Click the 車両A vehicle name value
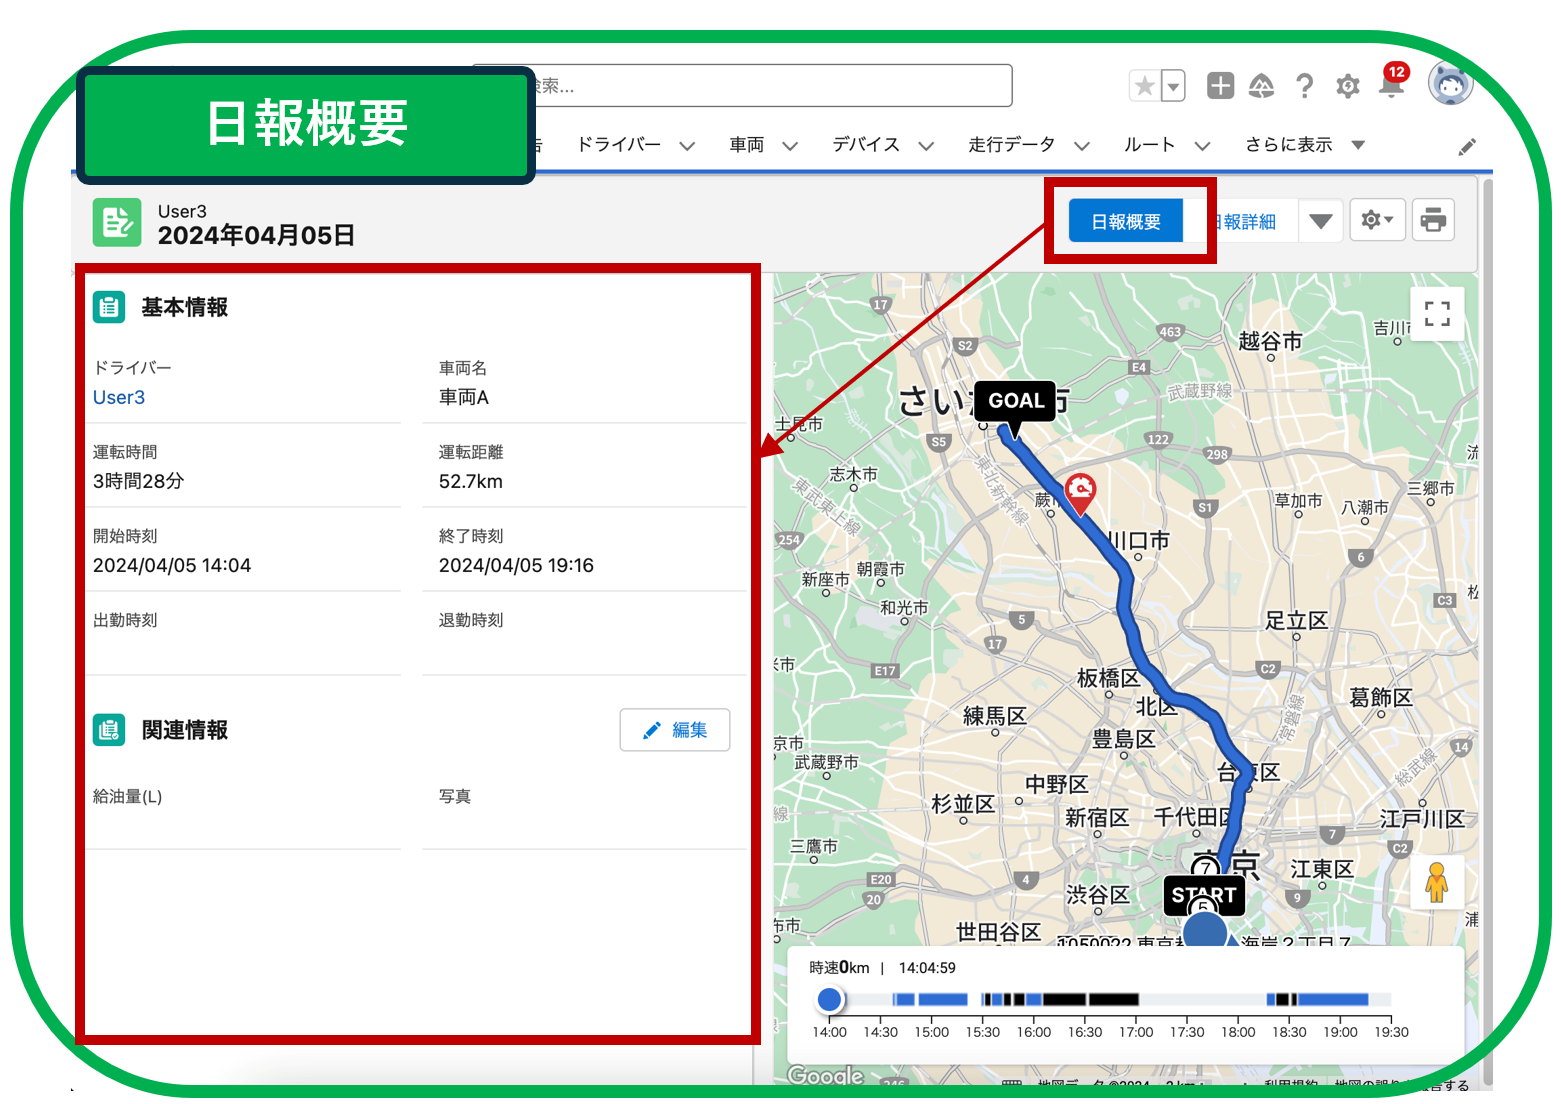Viewport: 1561px width, 1104px height. click(x=464, y=397)
